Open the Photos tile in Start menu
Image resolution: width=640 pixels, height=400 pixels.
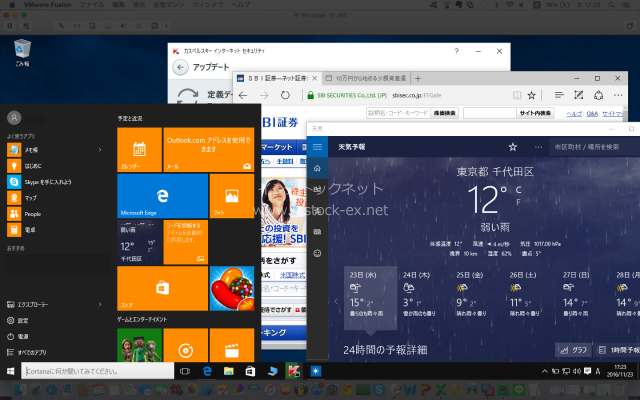coord(232,196)
